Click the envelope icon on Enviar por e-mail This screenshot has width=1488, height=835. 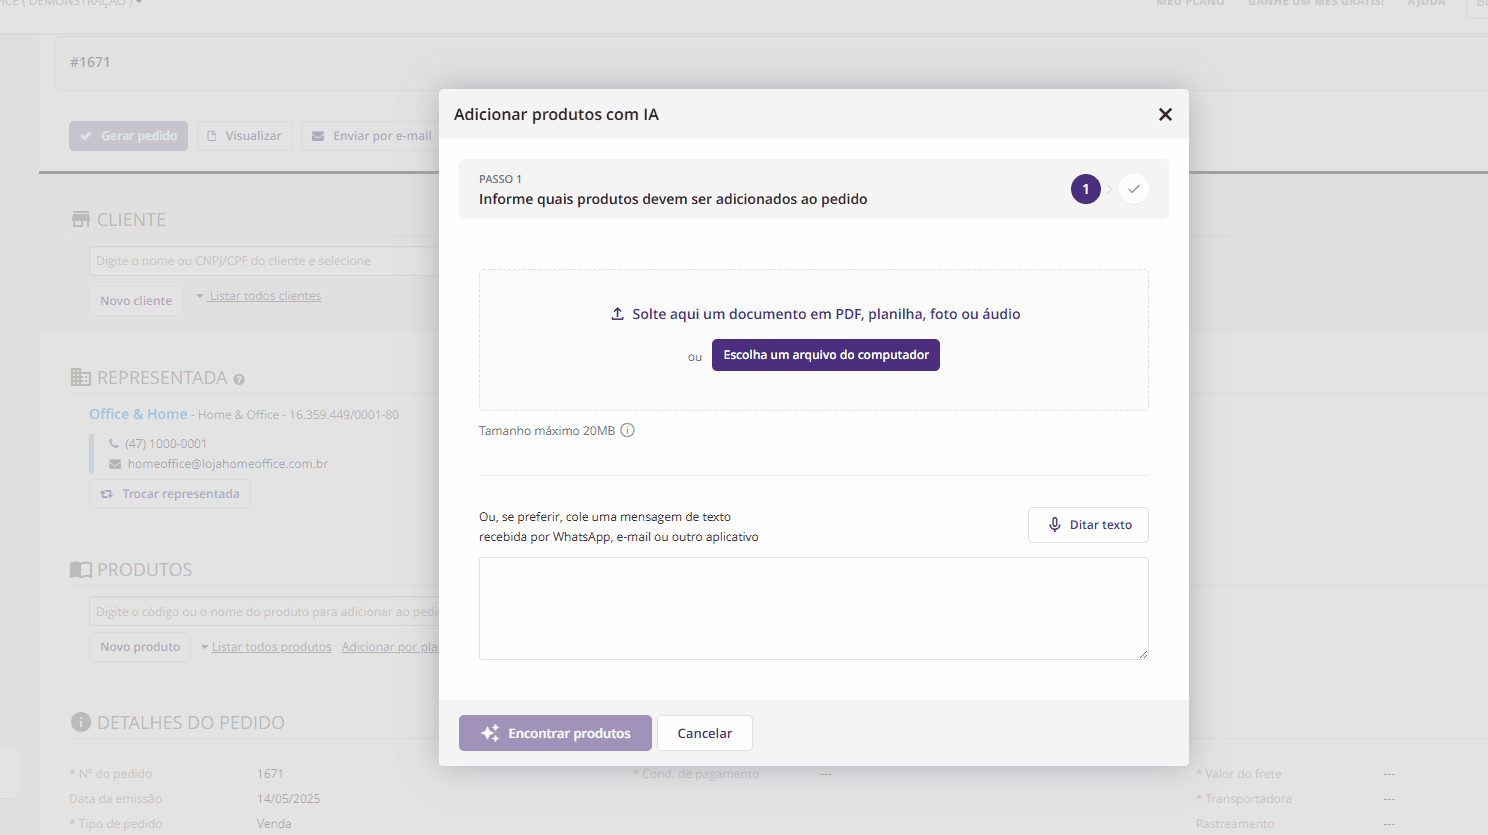[x=318, y=136]
